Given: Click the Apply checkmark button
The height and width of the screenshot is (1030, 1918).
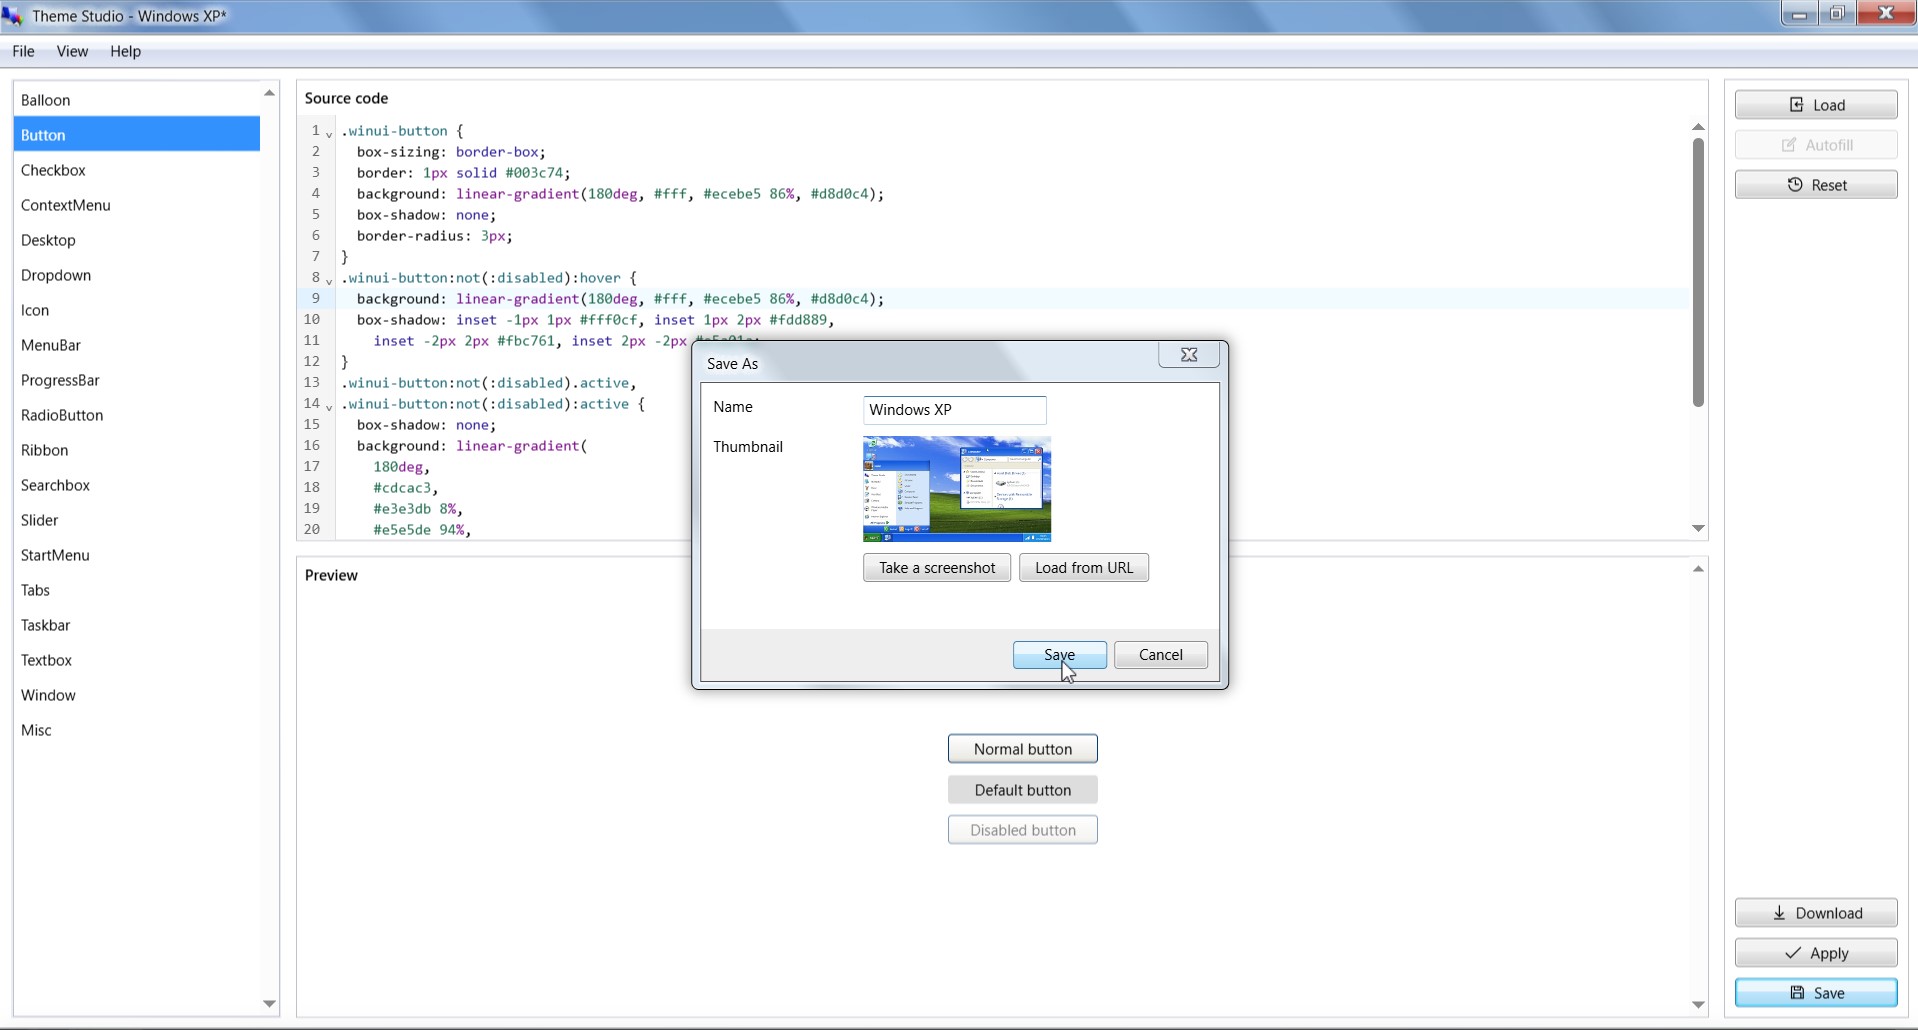Looking at the screenshot, I should coord(1815,953).
